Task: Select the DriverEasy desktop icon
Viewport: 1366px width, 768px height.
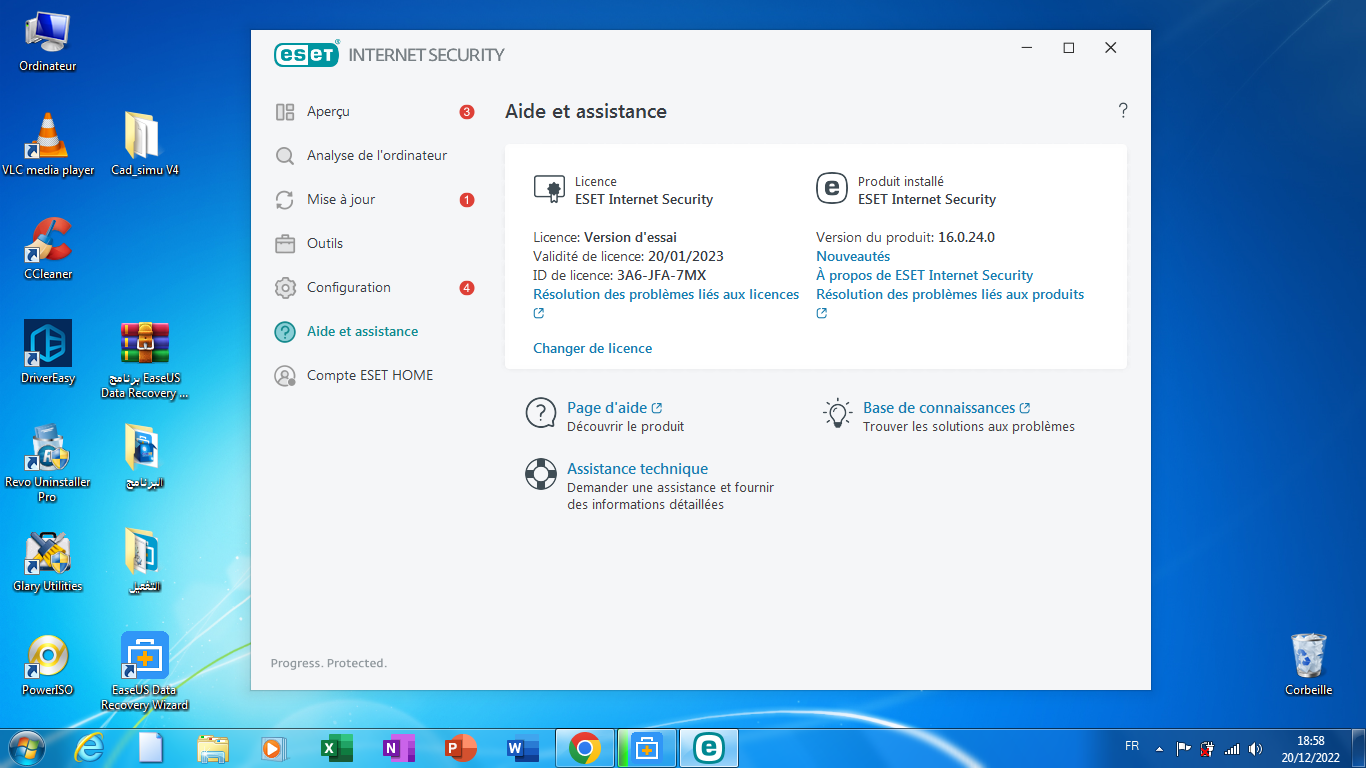Action: 48,353
